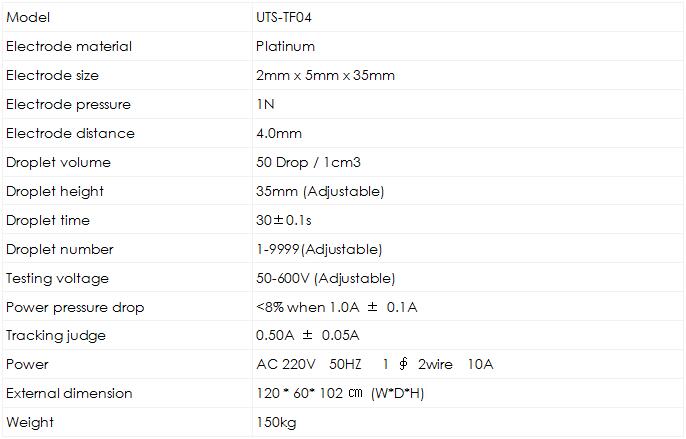Select the 50-600V (Adjustable) value

coord(326,278)
